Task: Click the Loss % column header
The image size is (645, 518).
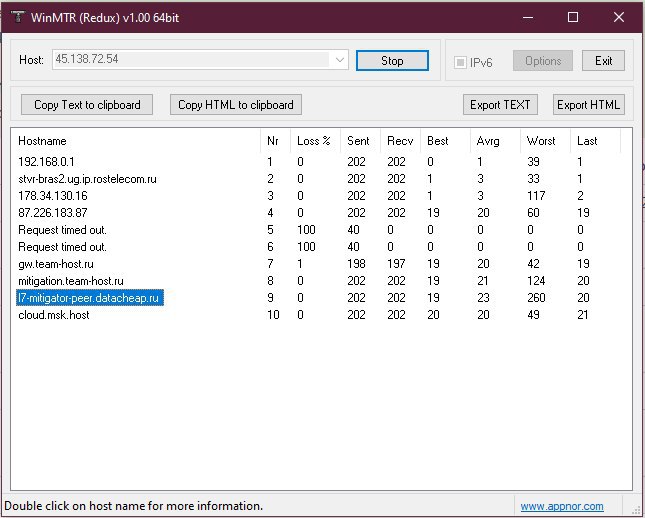Action: 315,141
